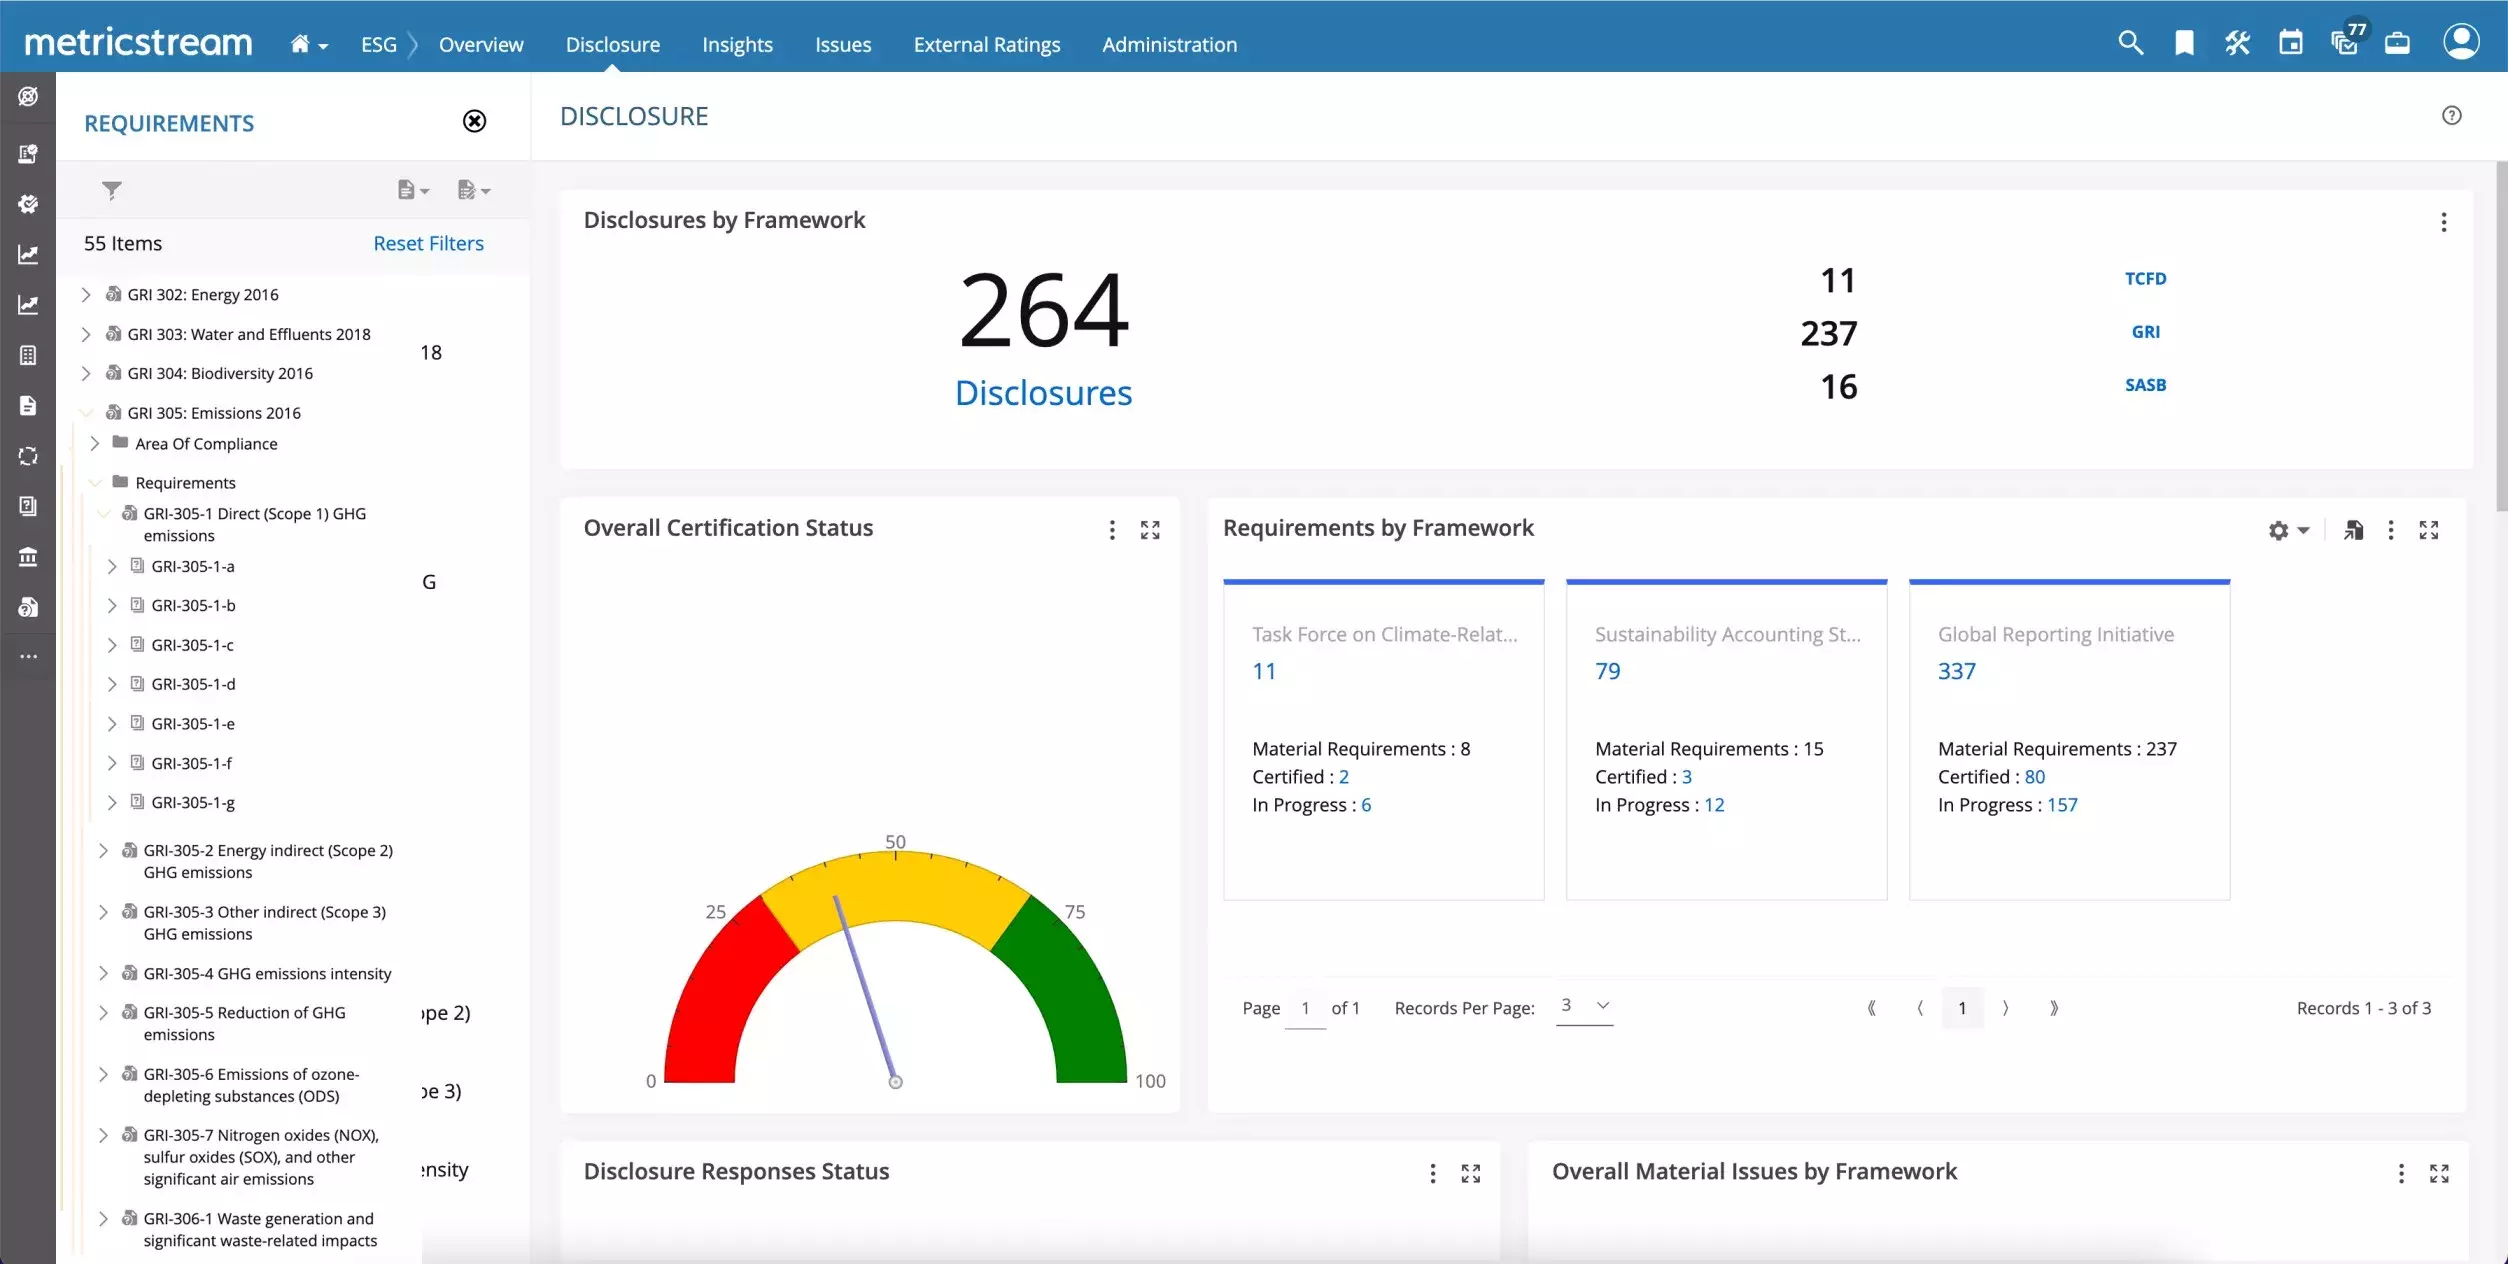Open the edit document dropdown icon
This screenshot has width=2508, height=1264.
pyautogui.click(x=474, y=190)
